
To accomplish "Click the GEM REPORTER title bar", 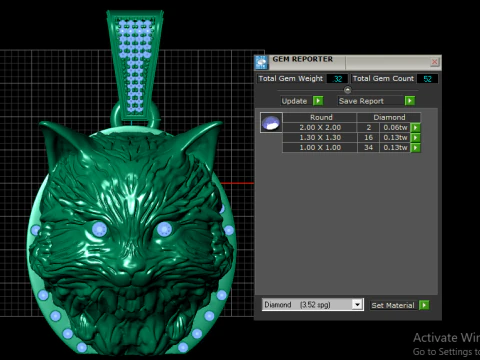I will (348, 62).
